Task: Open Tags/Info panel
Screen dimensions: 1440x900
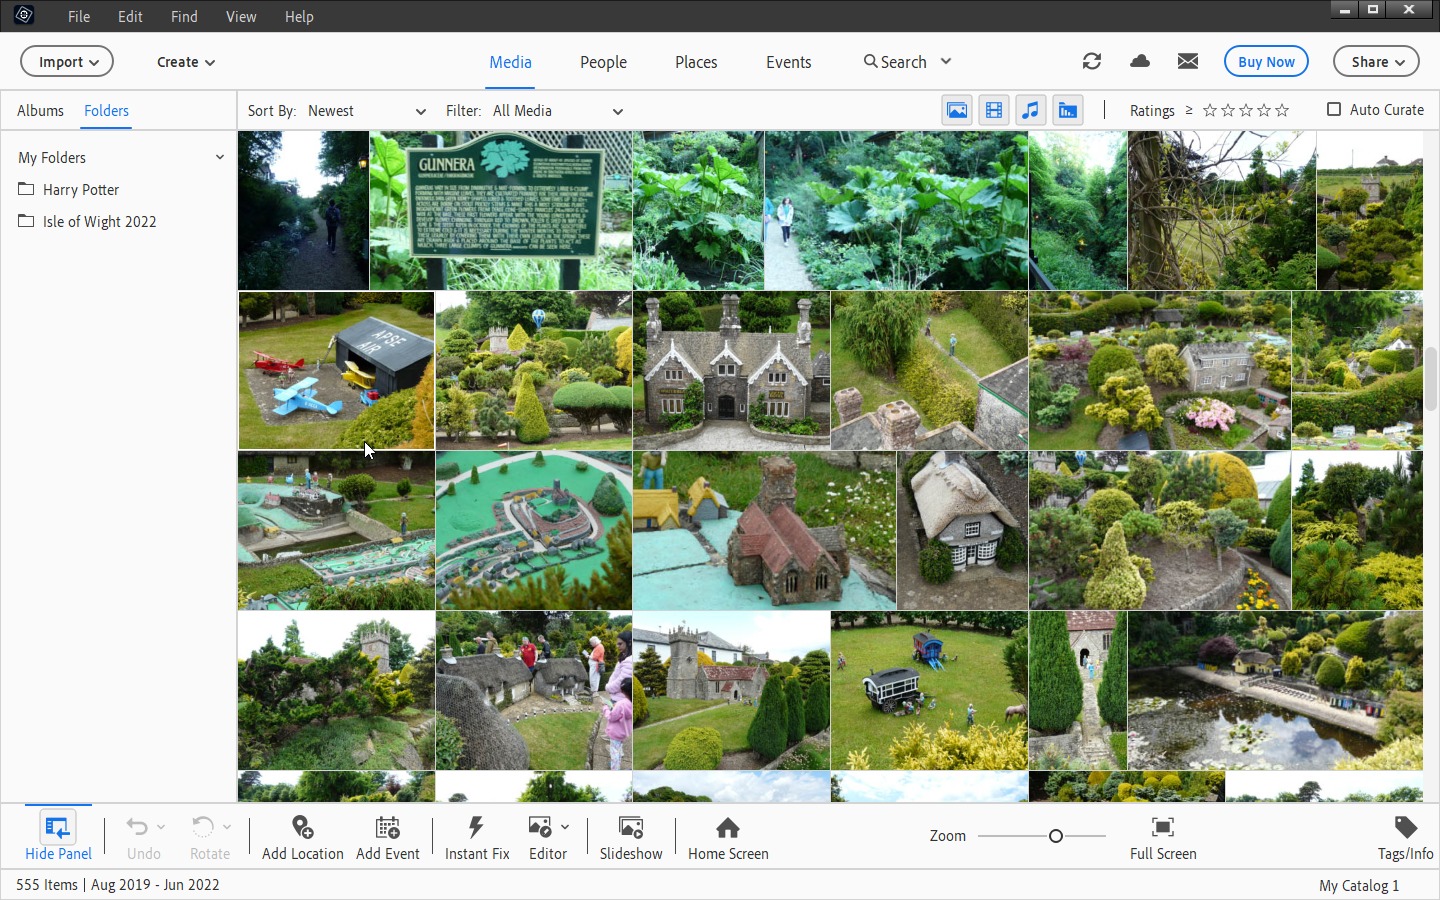Action: point(1405,837)
